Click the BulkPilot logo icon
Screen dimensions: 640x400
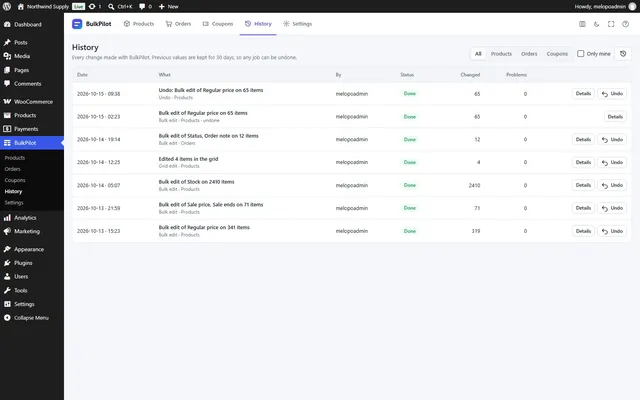pyautogui.click(x=77, y=24)
